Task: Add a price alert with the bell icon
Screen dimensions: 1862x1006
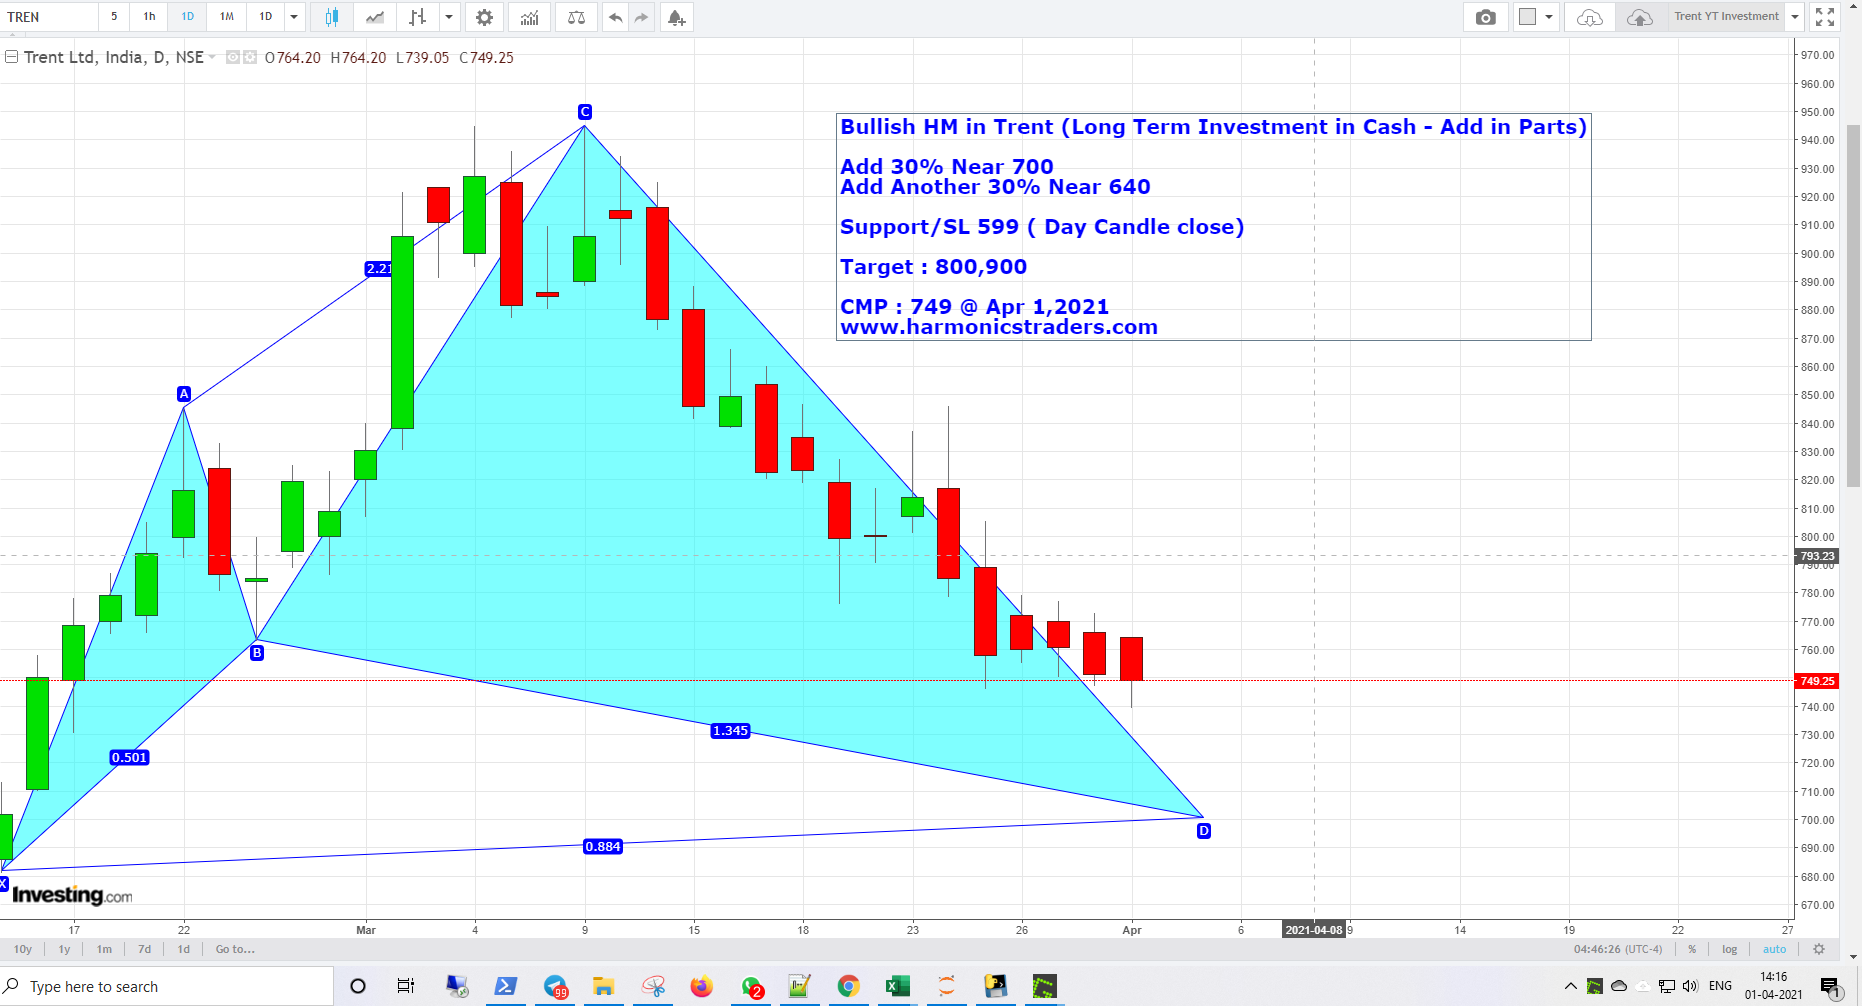Action: (x=676, y=17)
